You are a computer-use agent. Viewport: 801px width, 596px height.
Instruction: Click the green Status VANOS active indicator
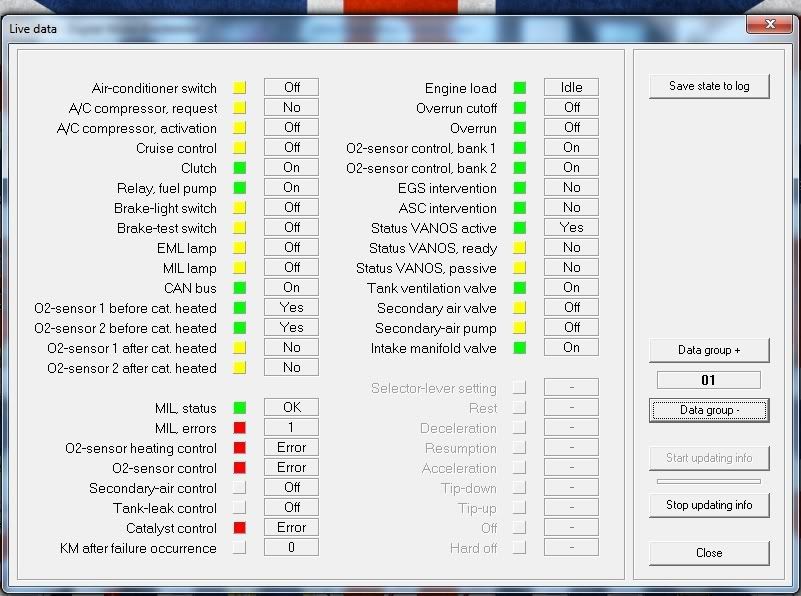[x=519, y=228]
